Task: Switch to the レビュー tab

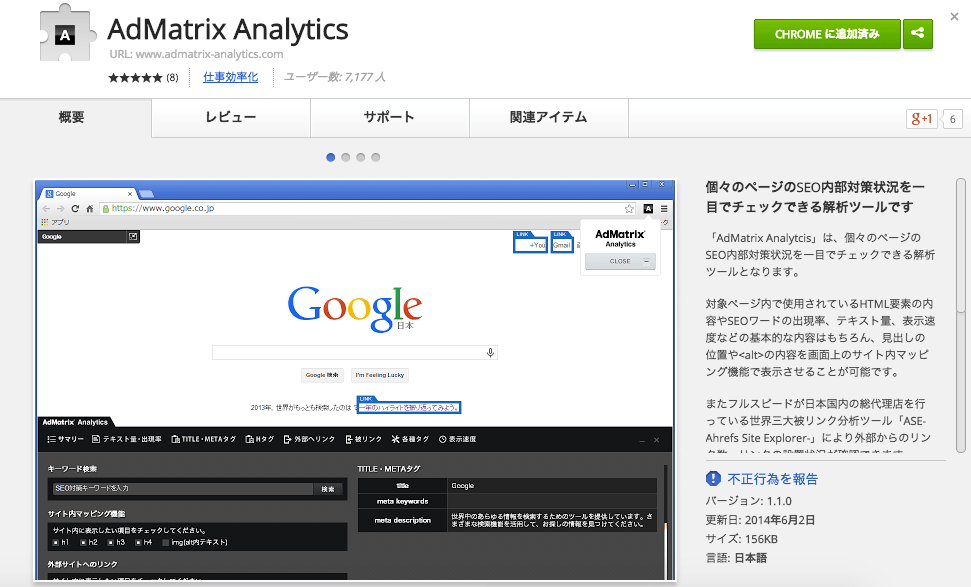Action: (x=231, y=117)
